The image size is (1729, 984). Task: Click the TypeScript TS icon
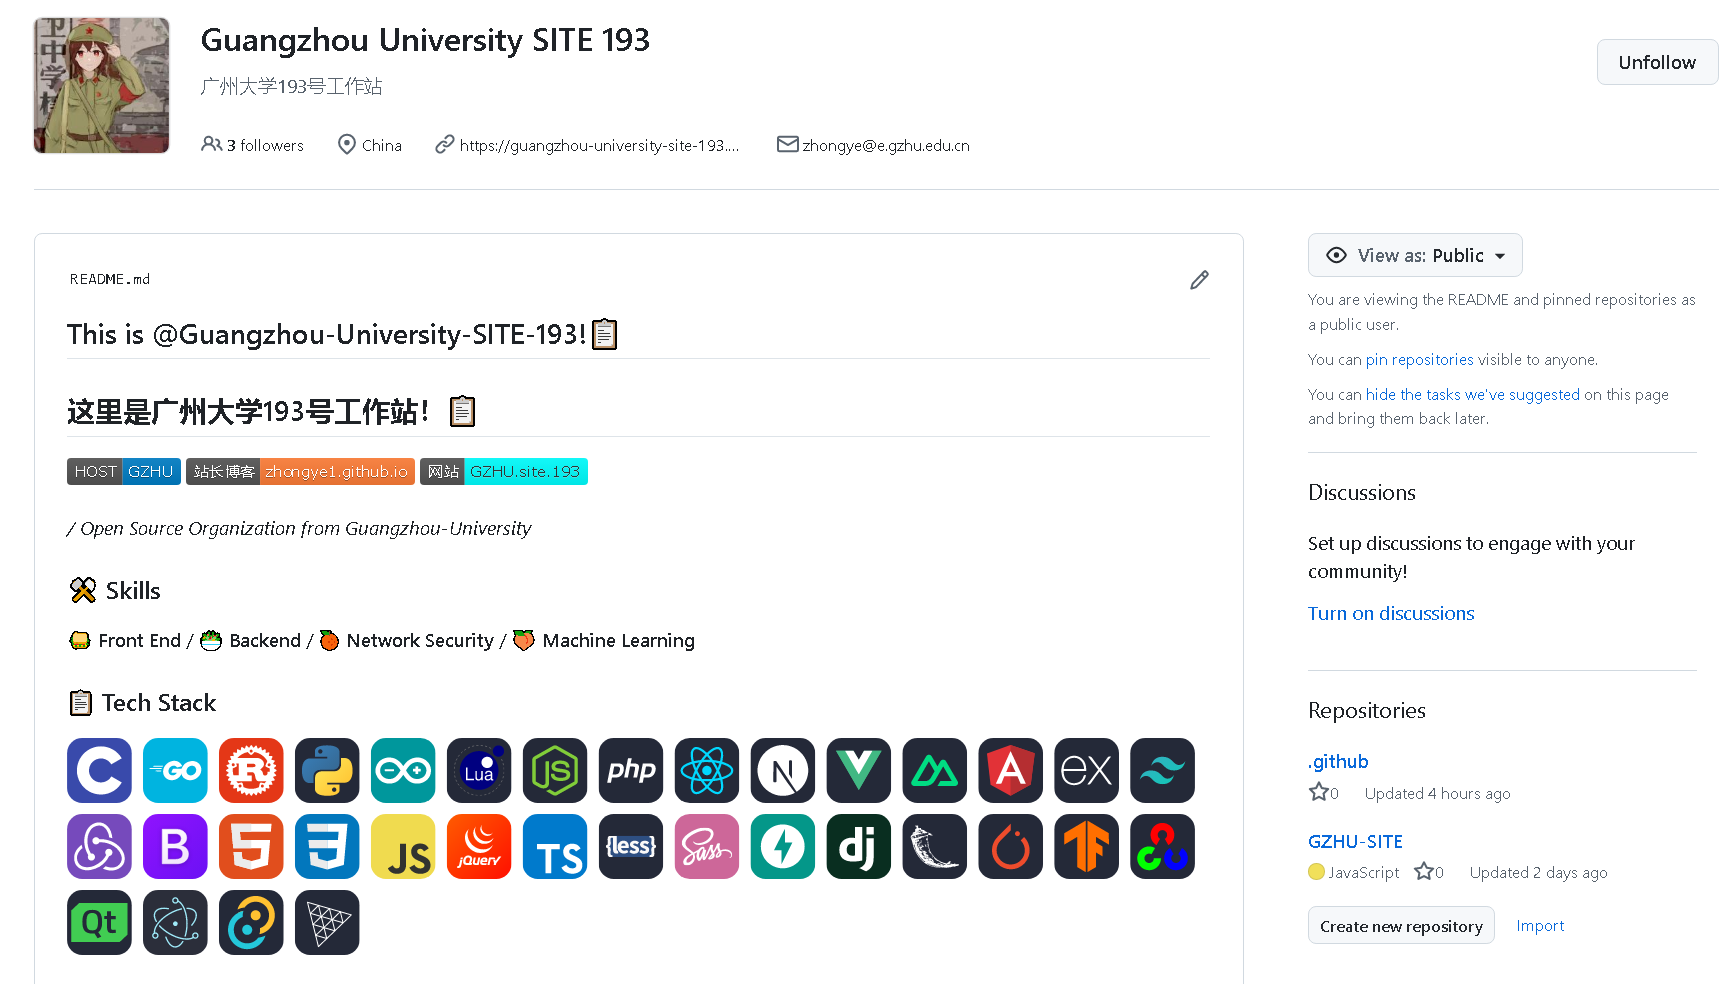[x=555, y=847]
